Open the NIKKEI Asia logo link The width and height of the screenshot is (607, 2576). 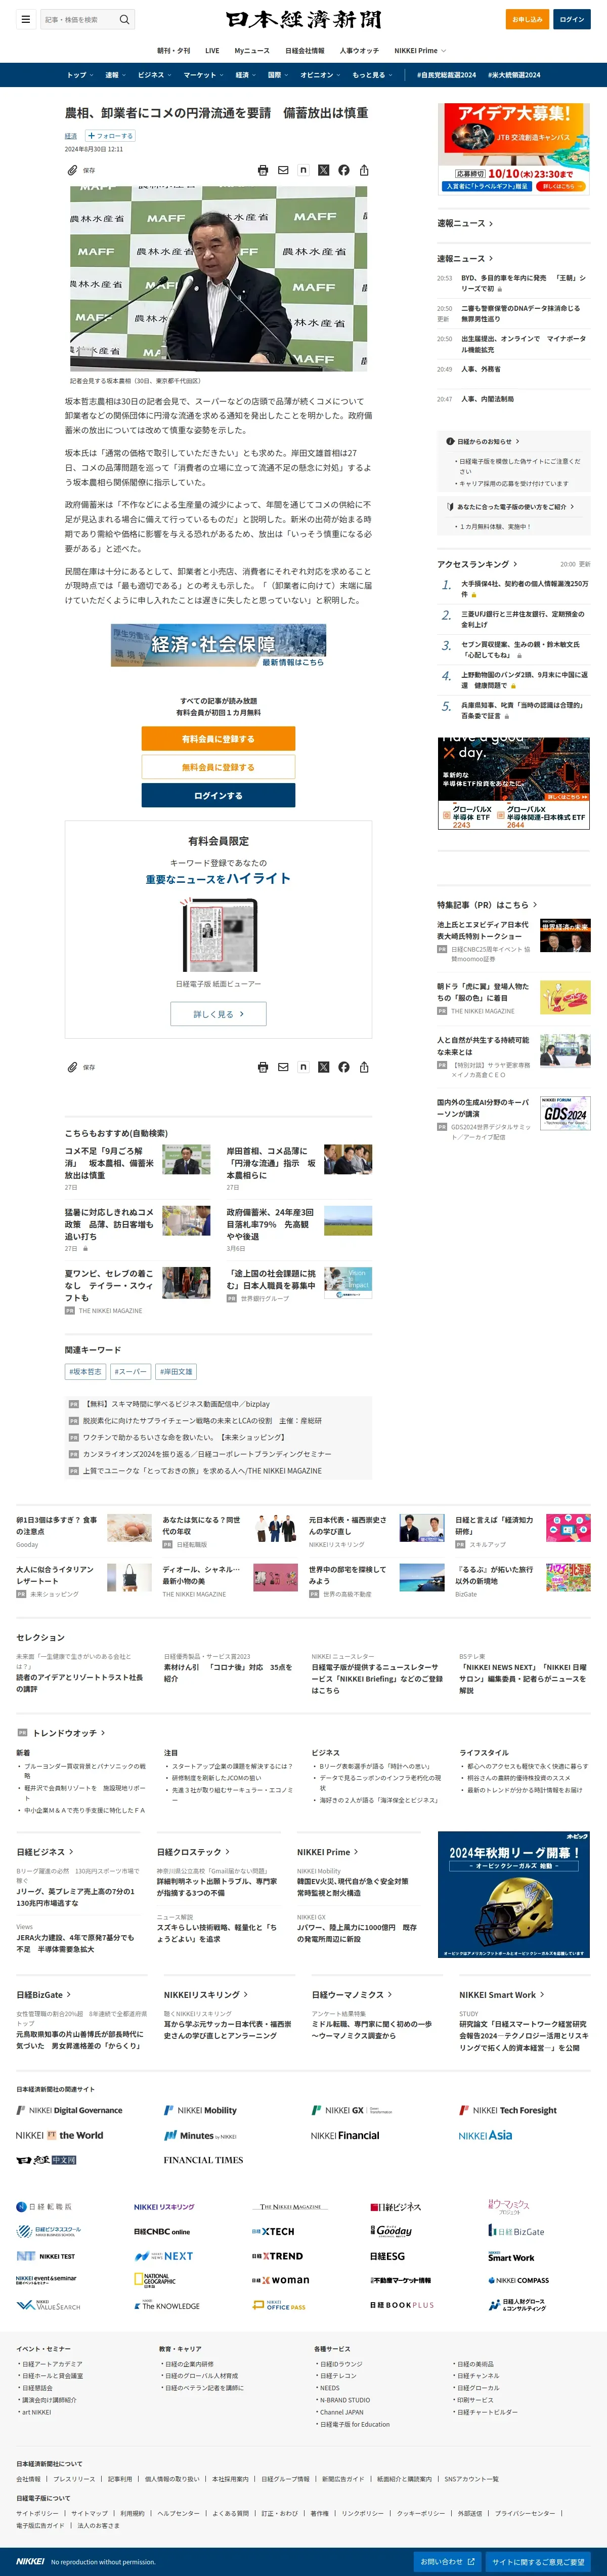[485, 2135]
